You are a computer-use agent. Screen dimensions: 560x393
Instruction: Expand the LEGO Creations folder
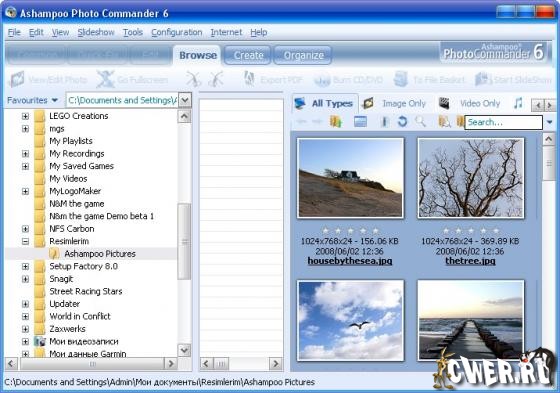point(25,116)
